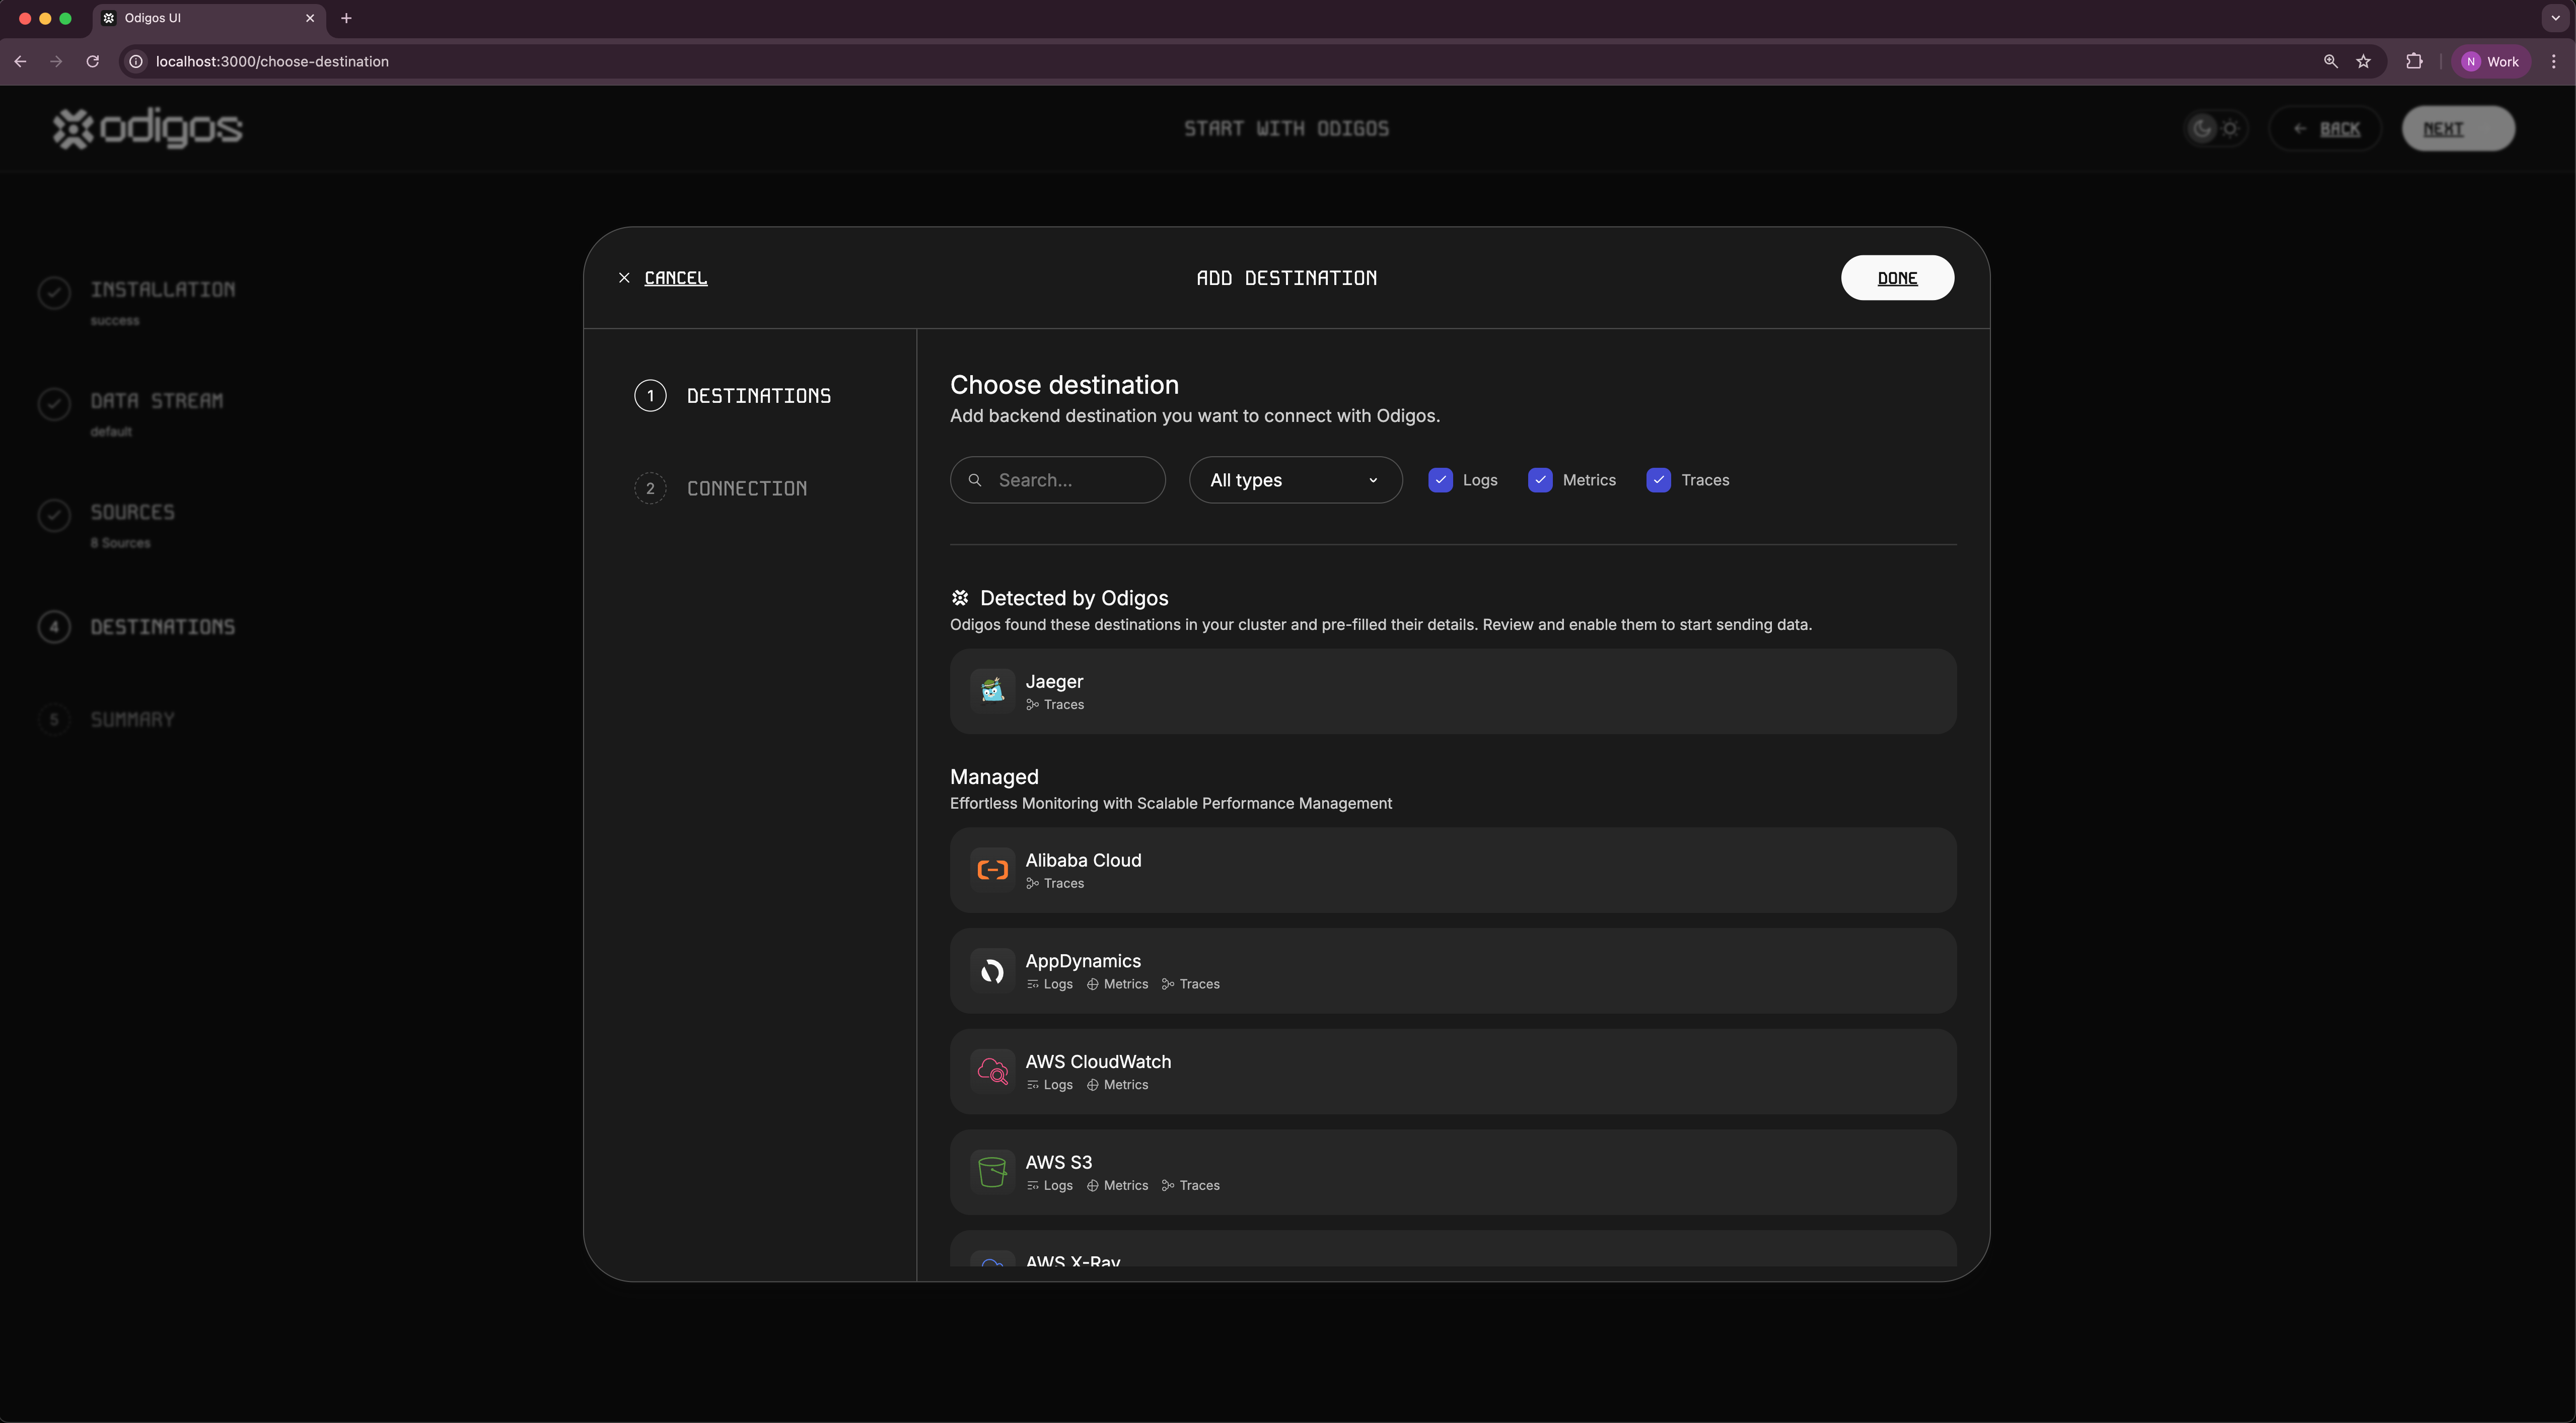Image resolution: width=2576 pixels, height=1423 pixels.
Task: Click the AppDynamics logo icon
Action: (992, 971)
